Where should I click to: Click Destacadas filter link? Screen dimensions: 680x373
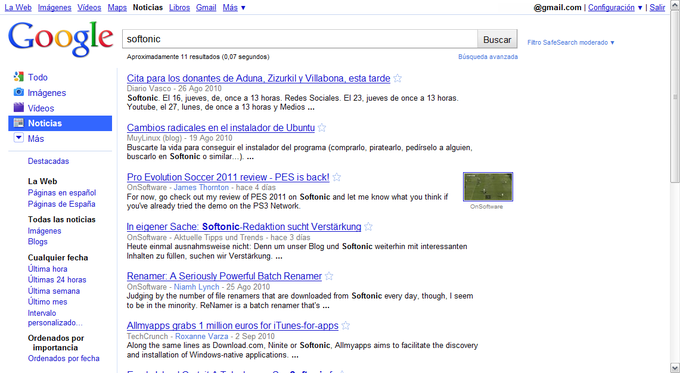[48, 161]
